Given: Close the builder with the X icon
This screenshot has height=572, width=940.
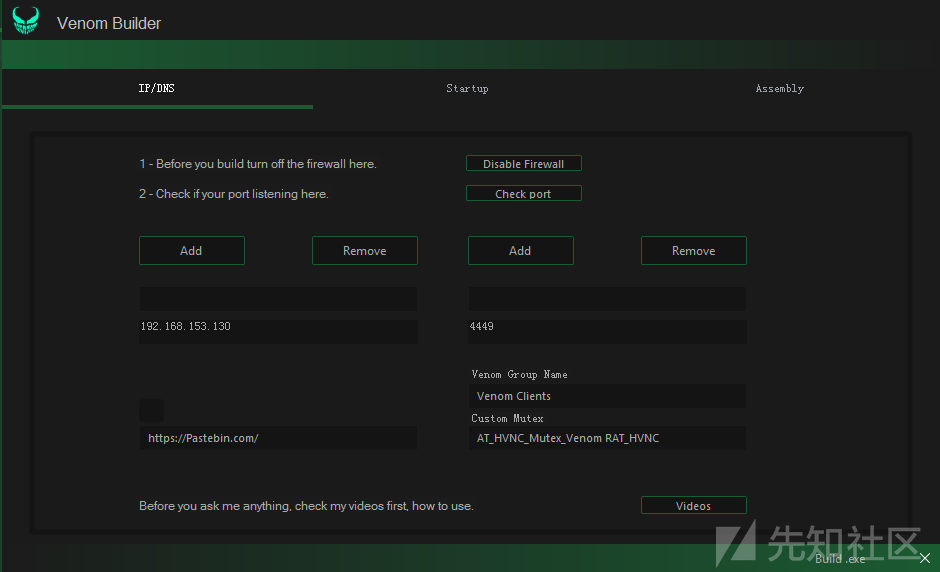Looking at the screenshot, I should coord(925,558).
